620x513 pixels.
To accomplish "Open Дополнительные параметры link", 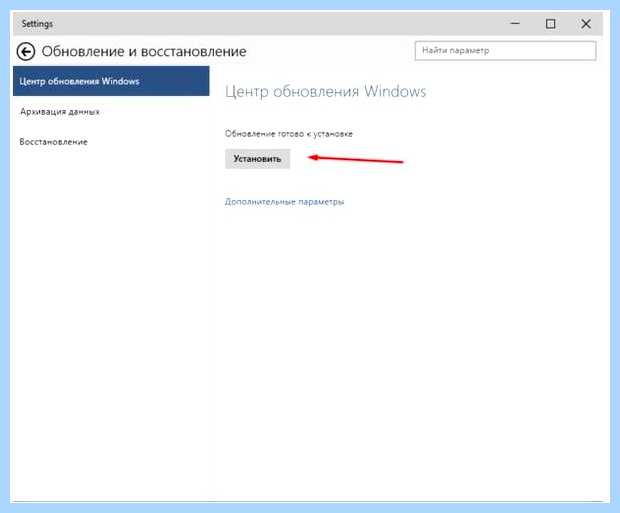I will pos(284,202).
